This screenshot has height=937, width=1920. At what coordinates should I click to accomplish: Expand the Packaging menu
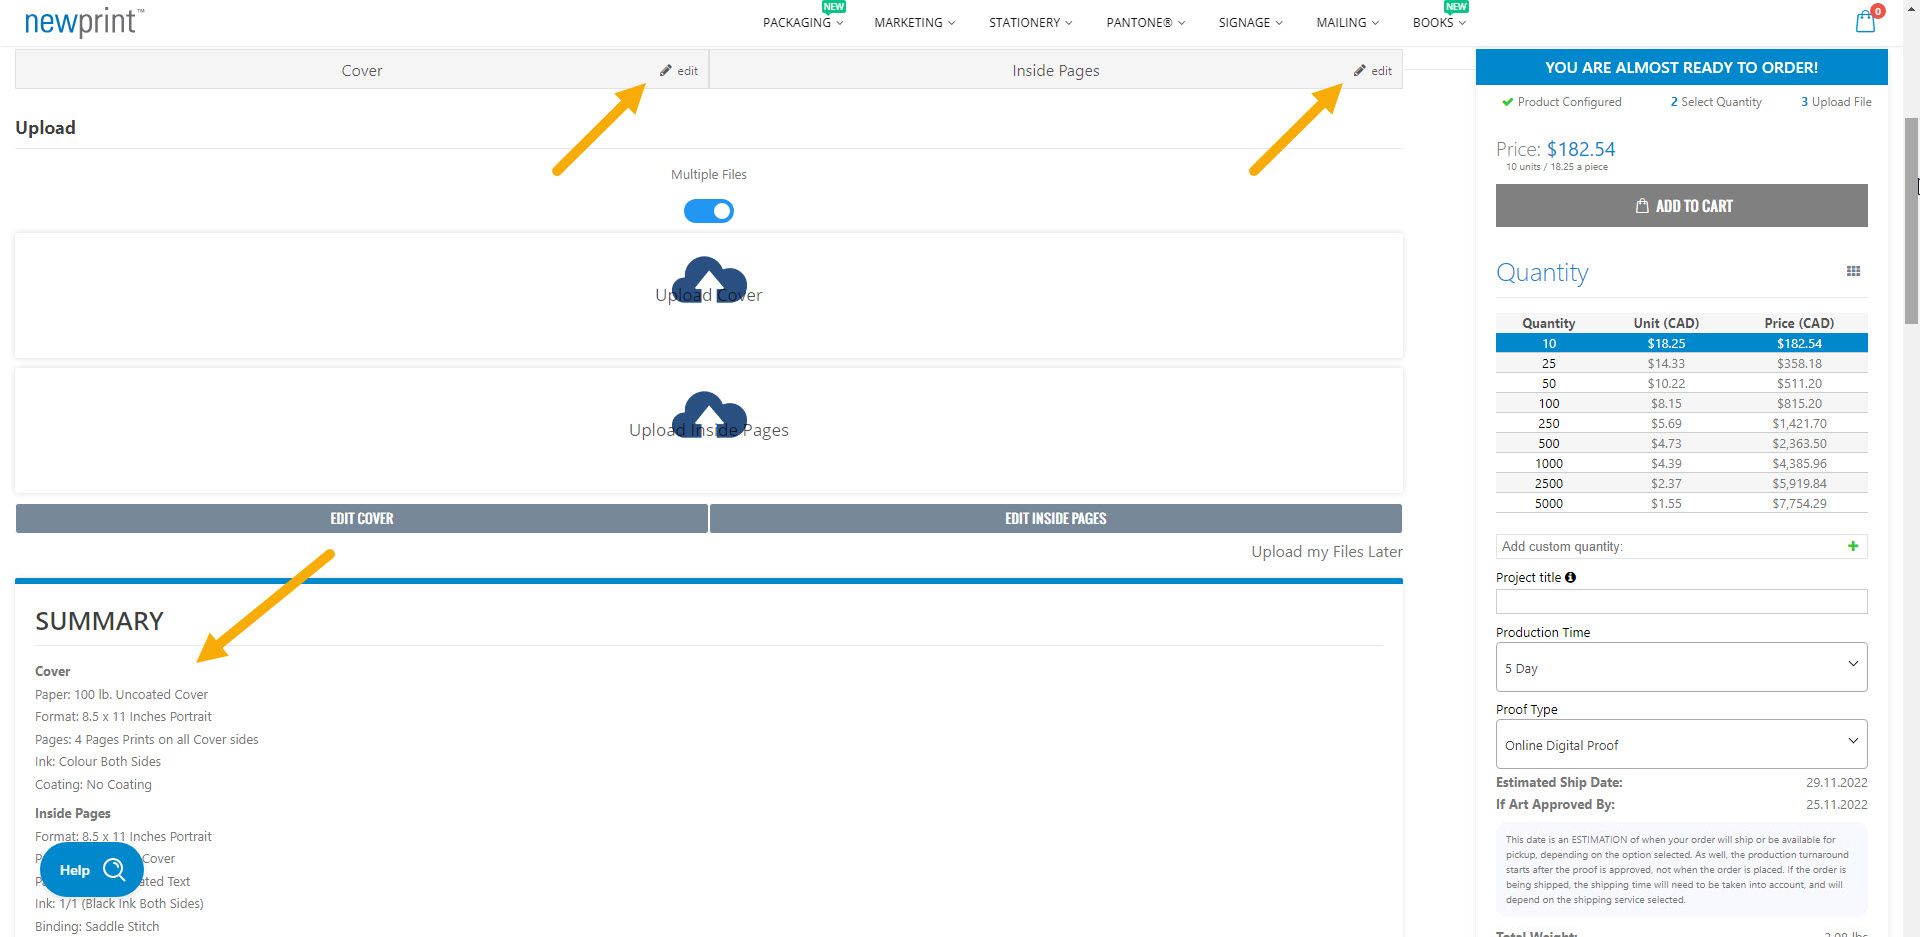click(x=802, y=23)
